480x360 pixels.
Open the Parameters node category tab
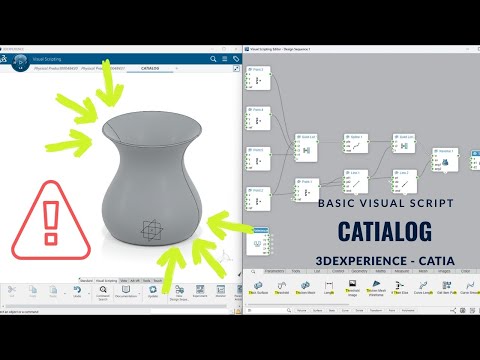(x=274, y=271)
